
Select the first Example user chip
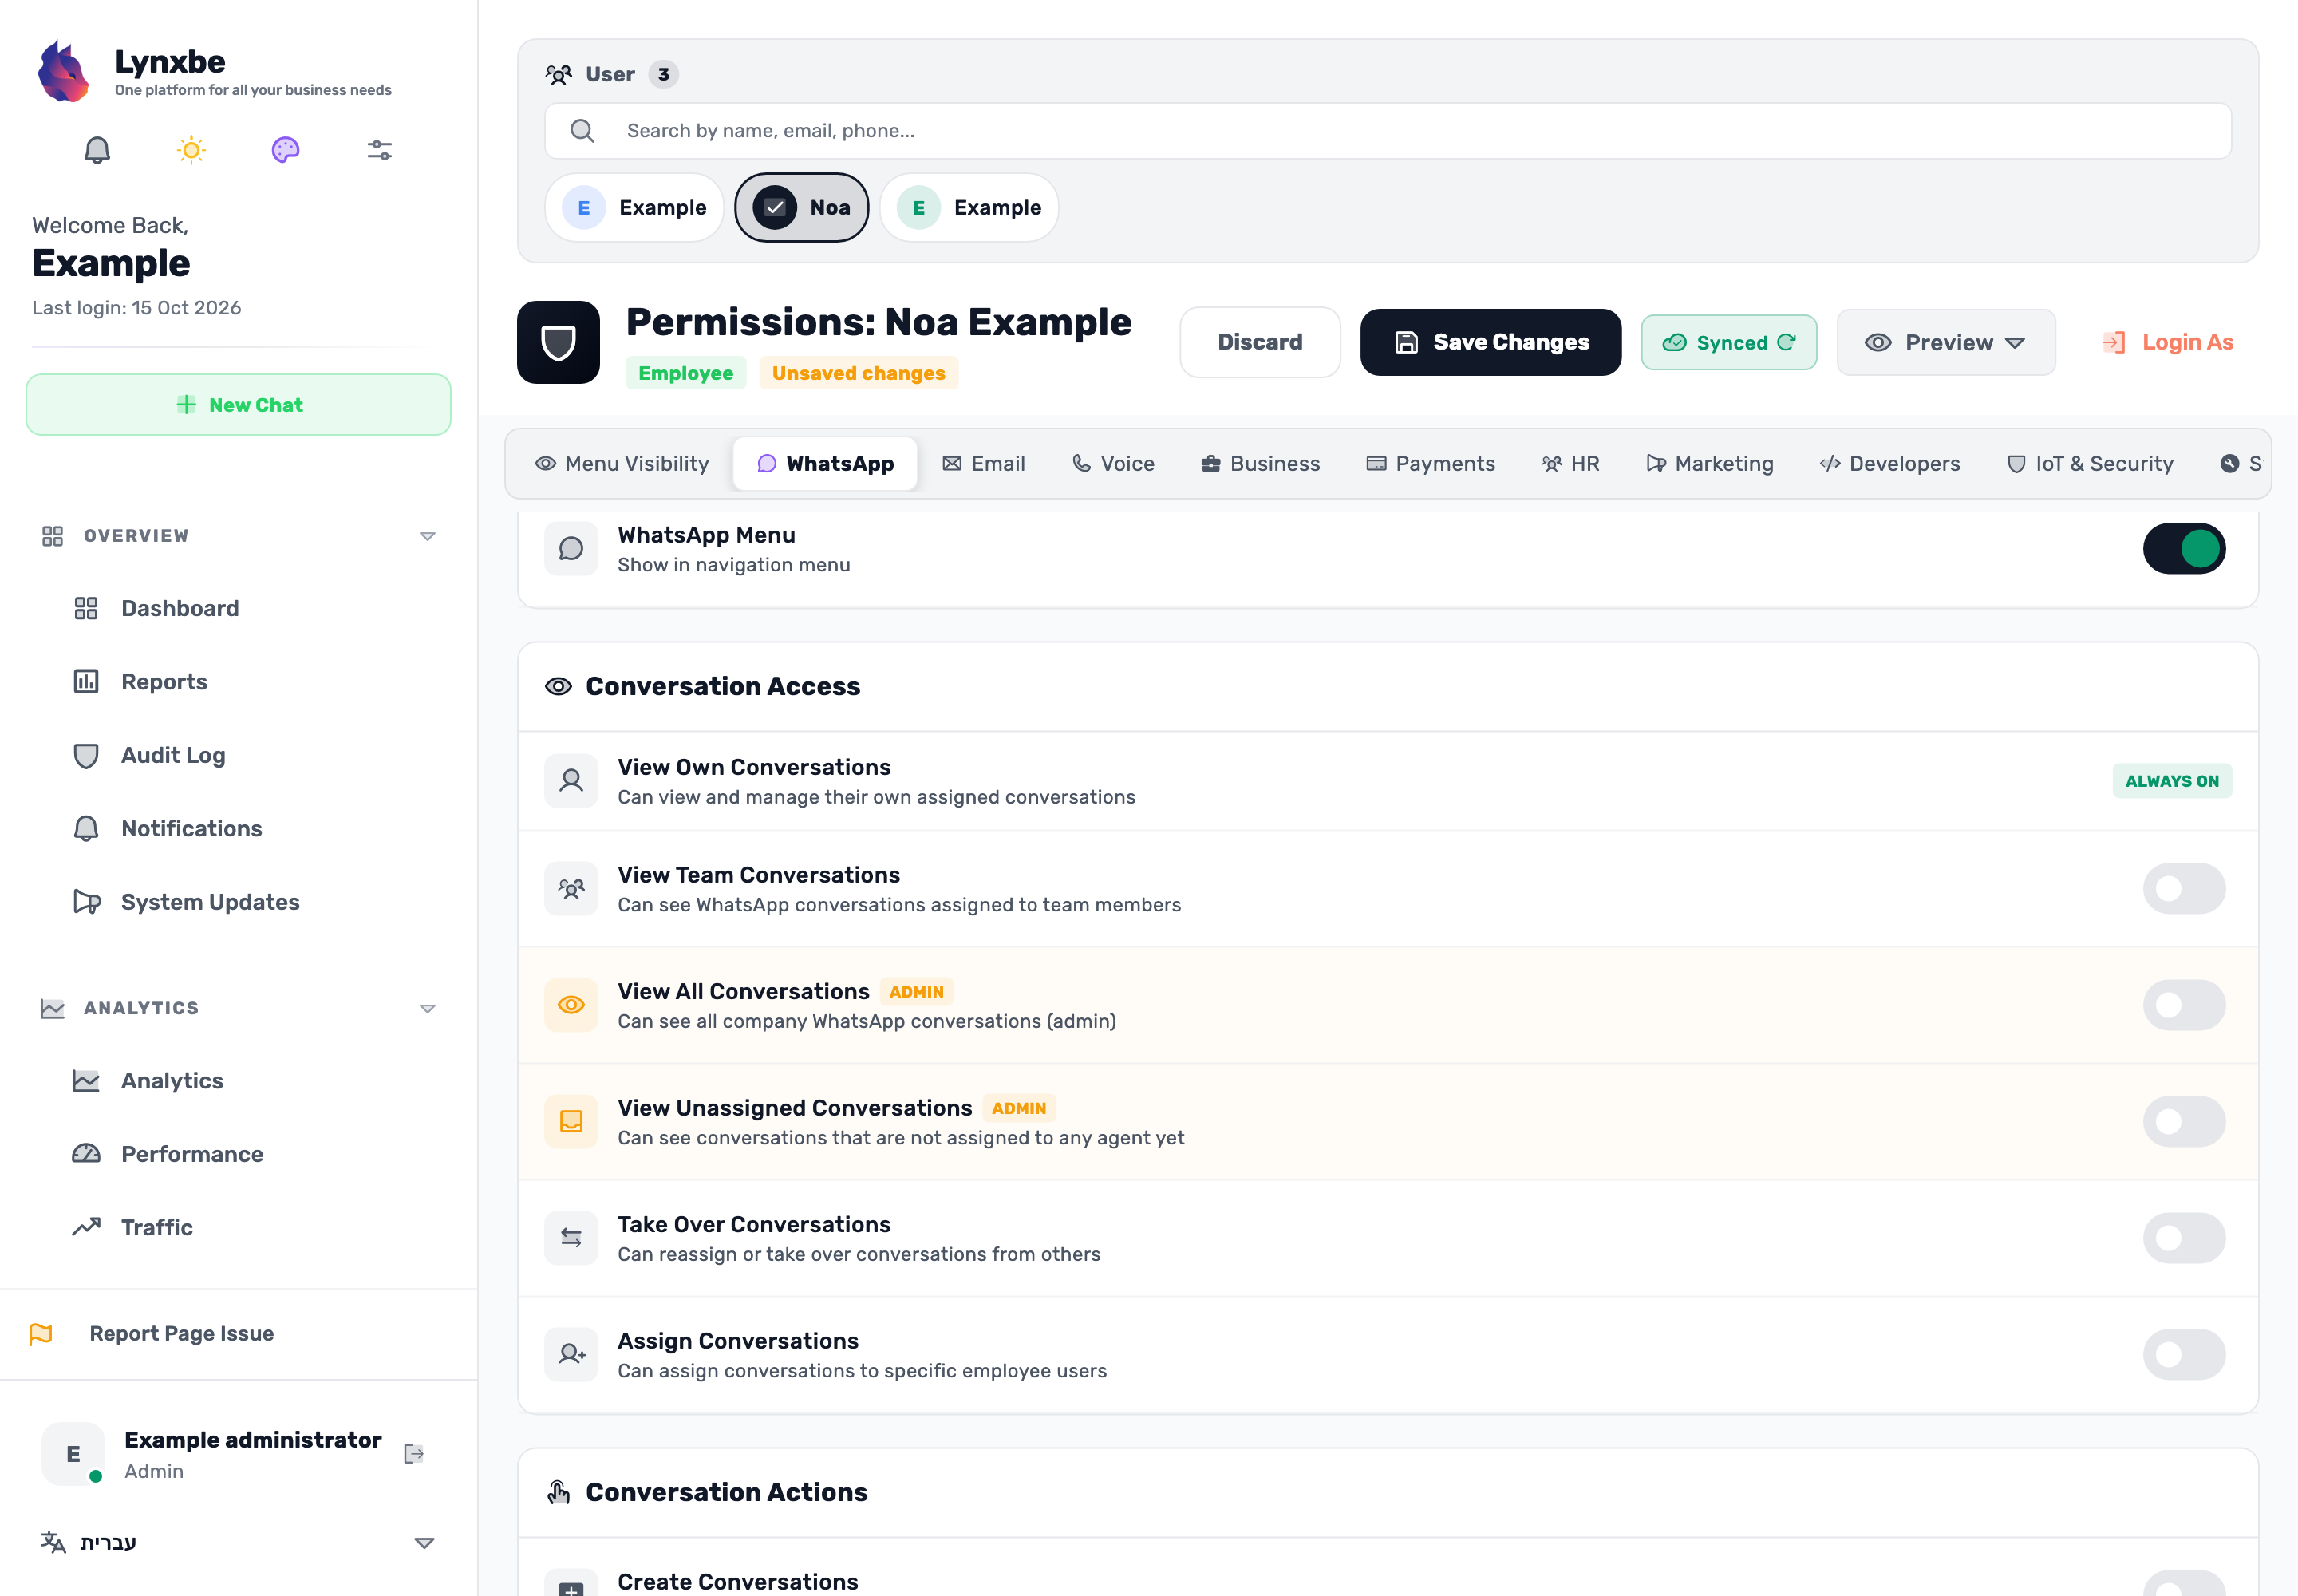point(634,207)
